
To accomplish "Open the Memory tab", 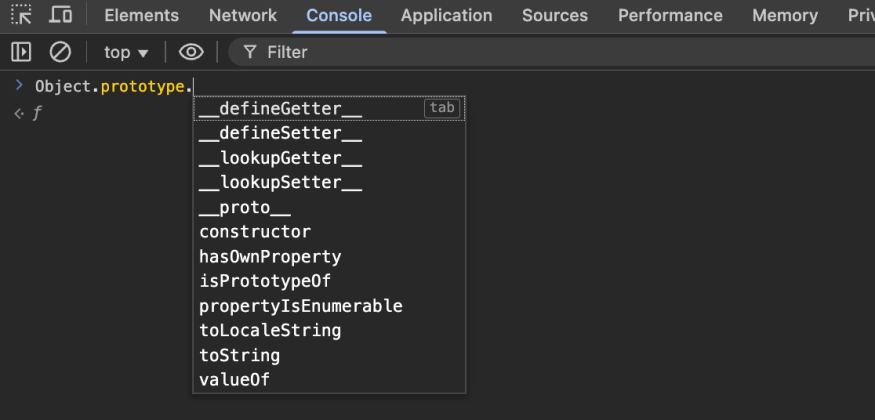I will (x=785, y=15).
